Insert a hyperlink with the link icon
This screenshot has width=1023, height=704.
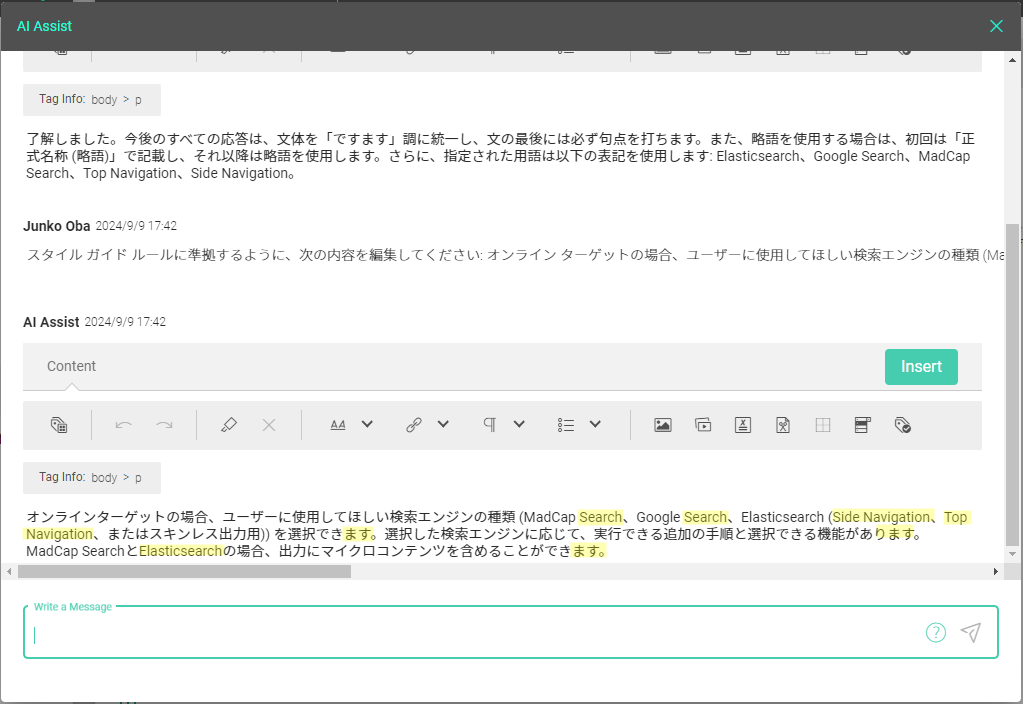414,425
